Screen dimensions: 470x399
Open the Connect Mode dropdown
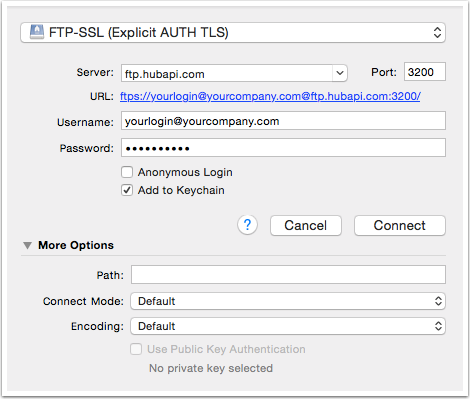[x=288, y=301]
